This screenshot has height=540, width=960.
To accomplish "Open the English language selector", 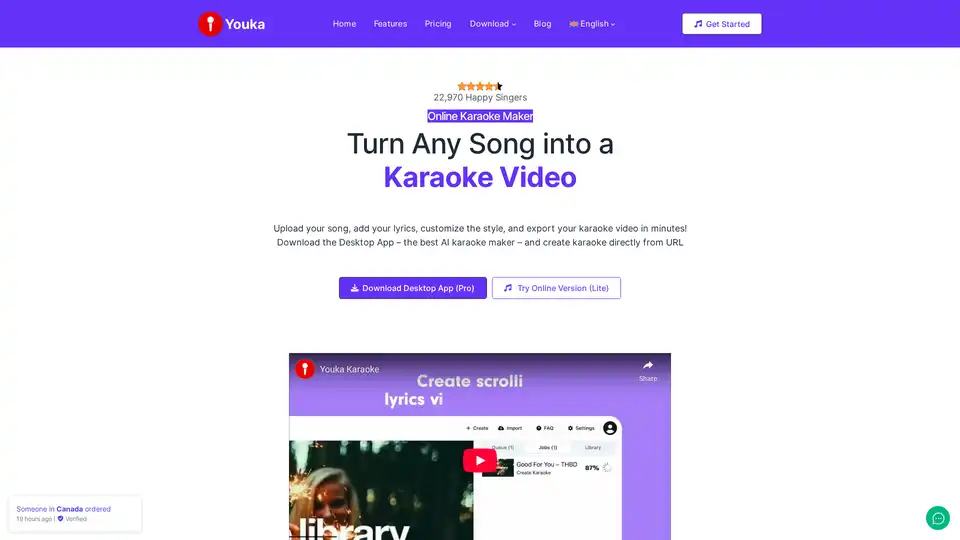I will coord(592,24).
